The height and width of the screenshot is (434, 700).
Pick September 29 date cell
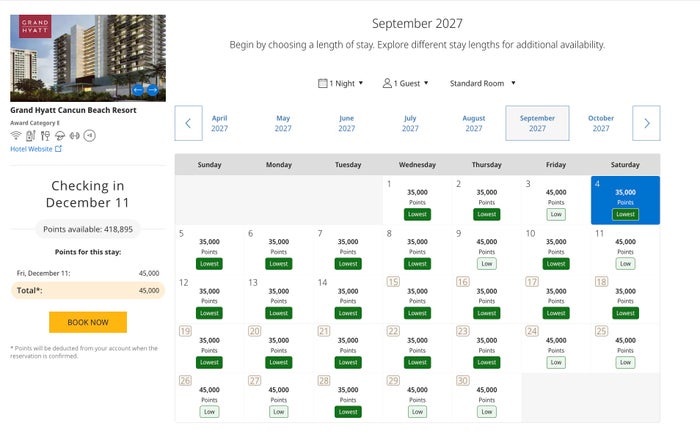point(417,398)
